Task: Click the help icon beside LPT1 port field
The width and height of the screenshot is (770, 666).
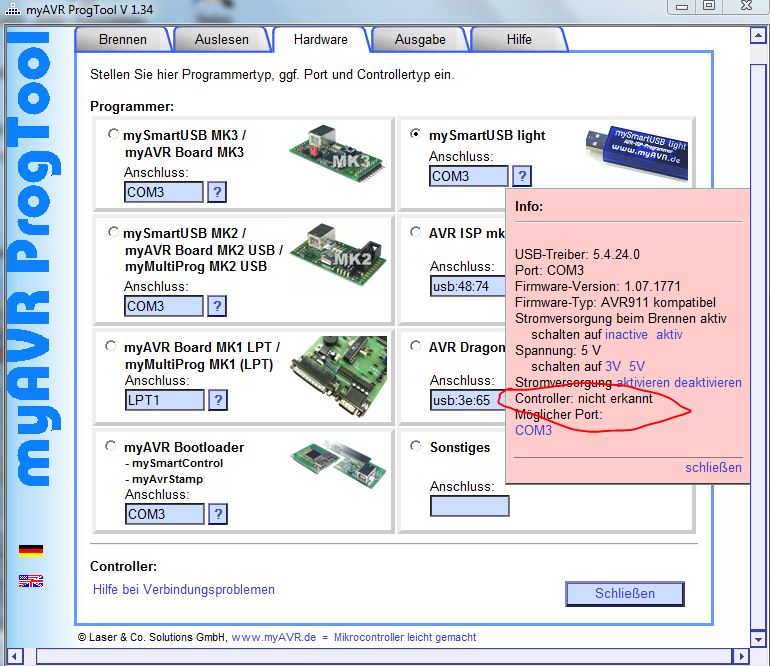Action: [218, 400]
